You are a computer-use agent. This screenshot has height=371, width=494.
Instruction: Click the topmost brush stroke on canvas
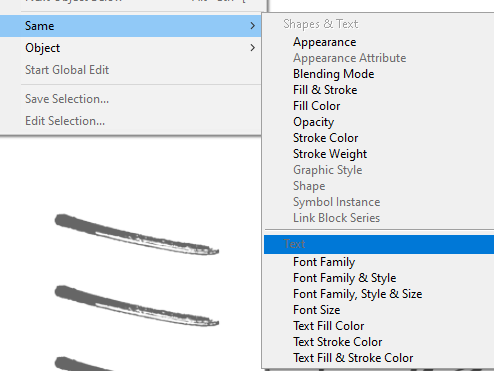(137, 234)
